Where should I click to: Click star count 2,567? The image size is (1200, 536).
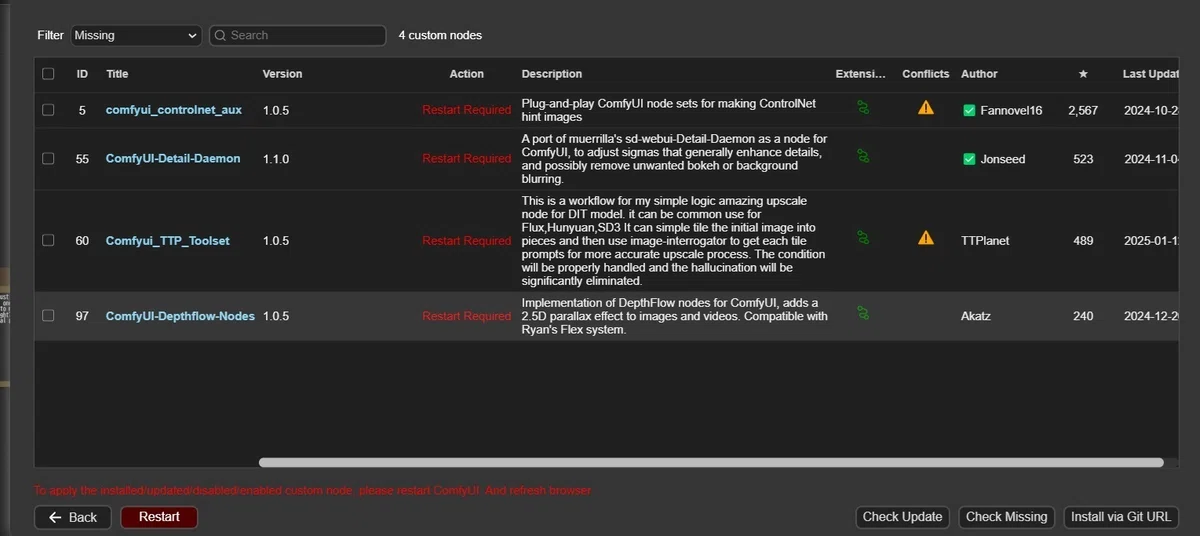(1083, 110)
